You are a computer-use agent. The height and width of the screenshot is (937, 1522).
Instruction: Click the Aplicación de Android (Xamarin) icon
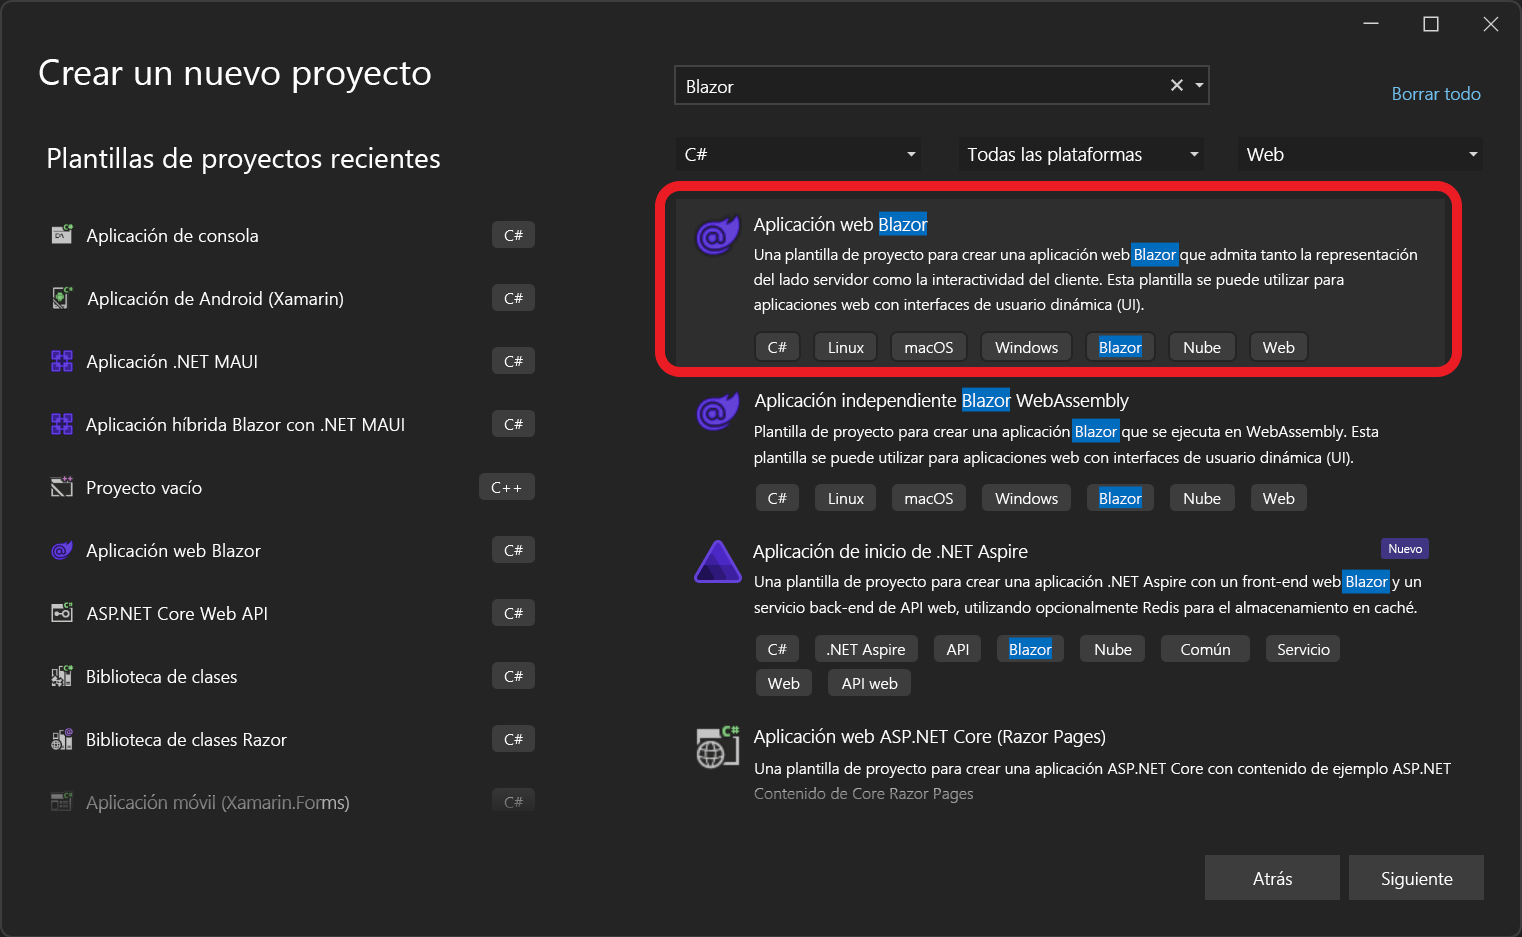[x=62, y=298]
